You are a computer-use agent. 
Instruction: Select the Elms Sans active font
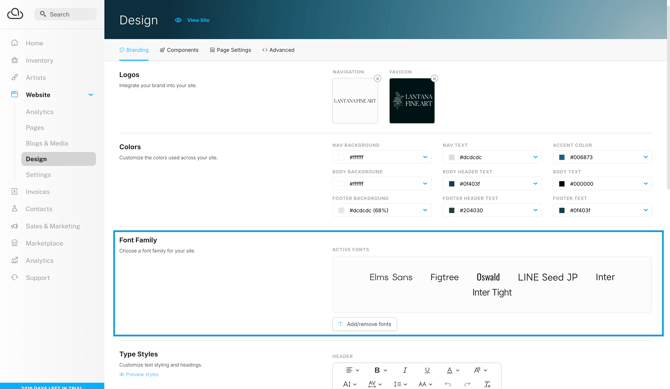click(x=391, y=277)
